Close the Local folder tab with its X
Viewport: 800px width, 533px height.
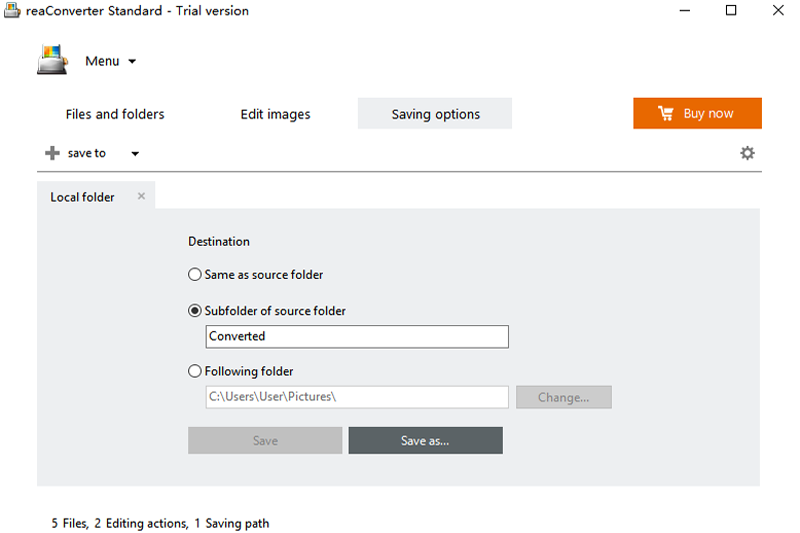tap(141, 196)
